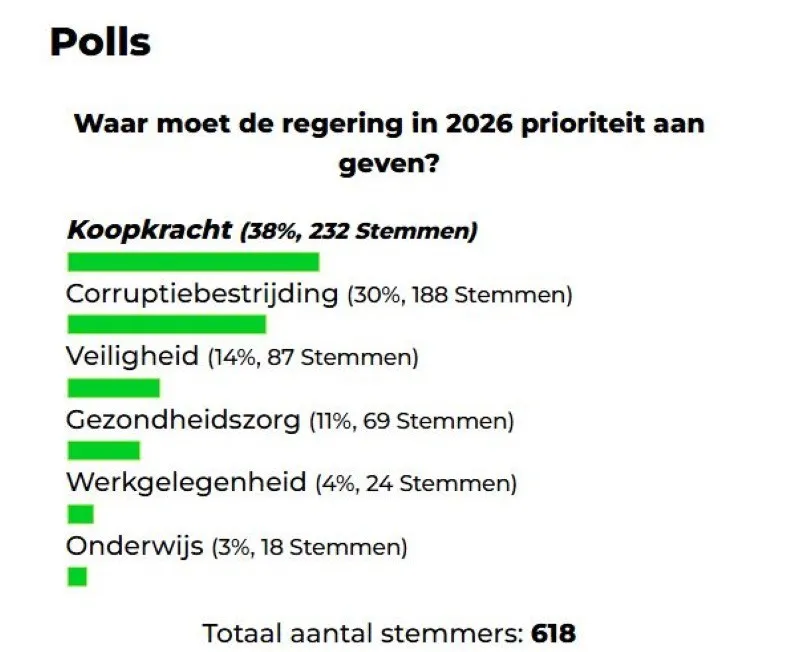Select the Veiligheid option label

tap(133, 356)
